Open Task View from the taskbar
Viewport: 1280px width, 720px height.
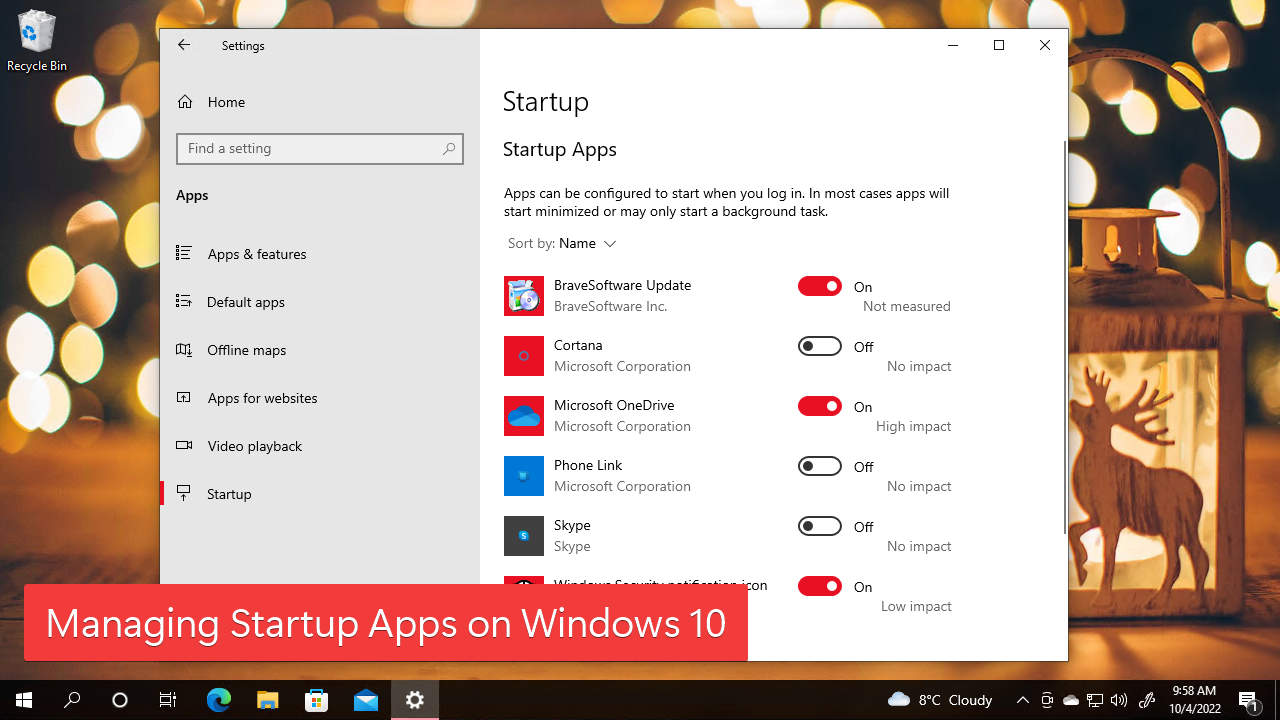(x=168, y=700)
